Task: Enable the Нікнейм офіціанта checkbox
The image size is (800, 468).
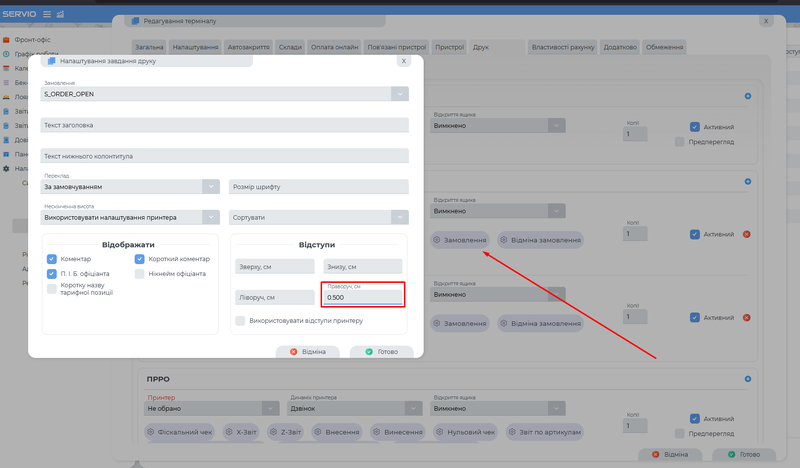Action: [141, 273]
